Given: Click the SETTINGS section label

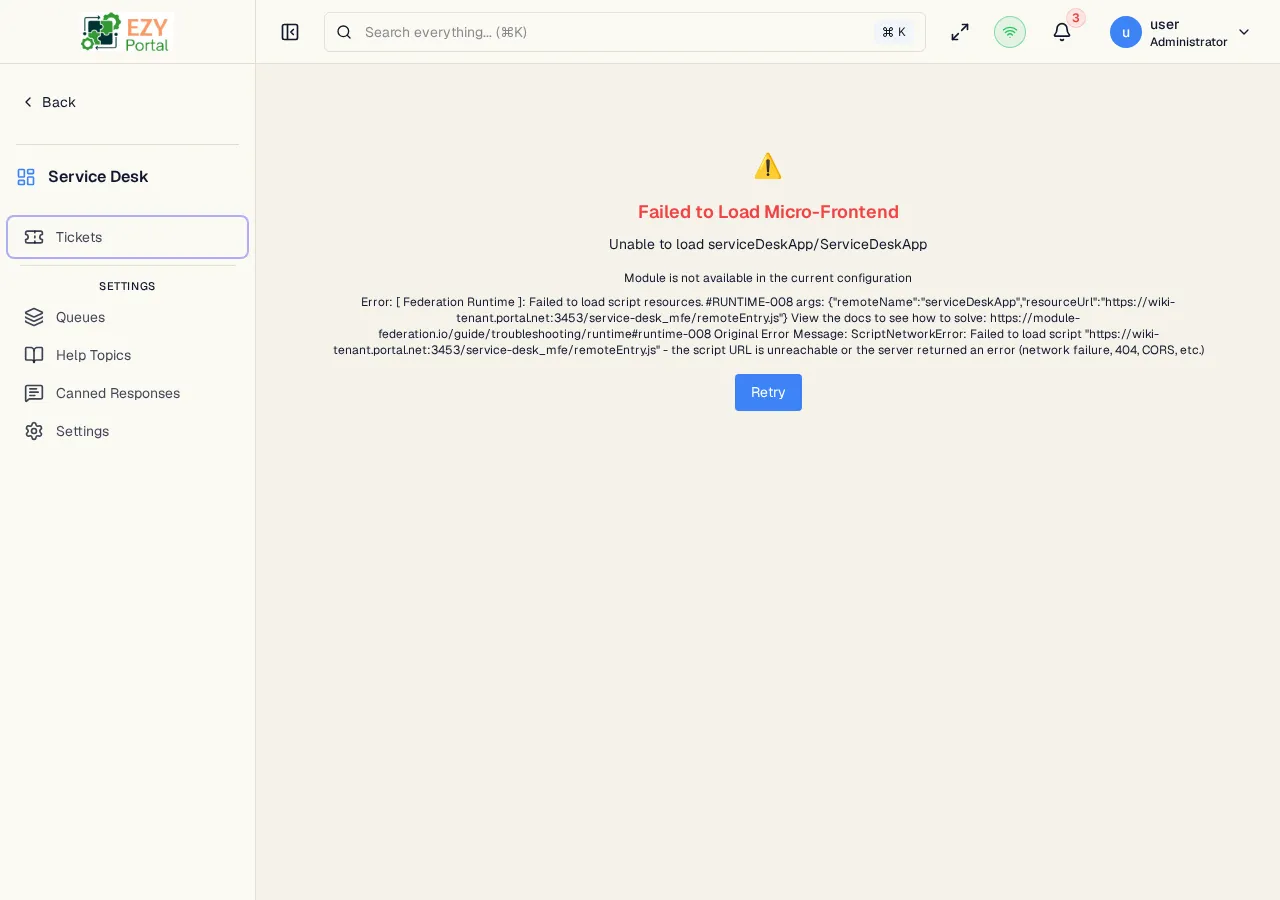Looking at the screenshot, I should click(x=127, y=286).
